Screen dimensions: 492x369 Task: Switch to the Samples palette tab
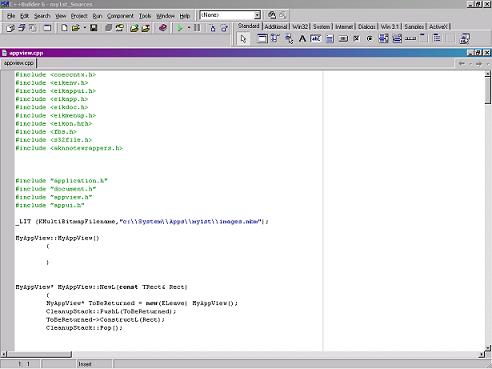click(414, 27)
